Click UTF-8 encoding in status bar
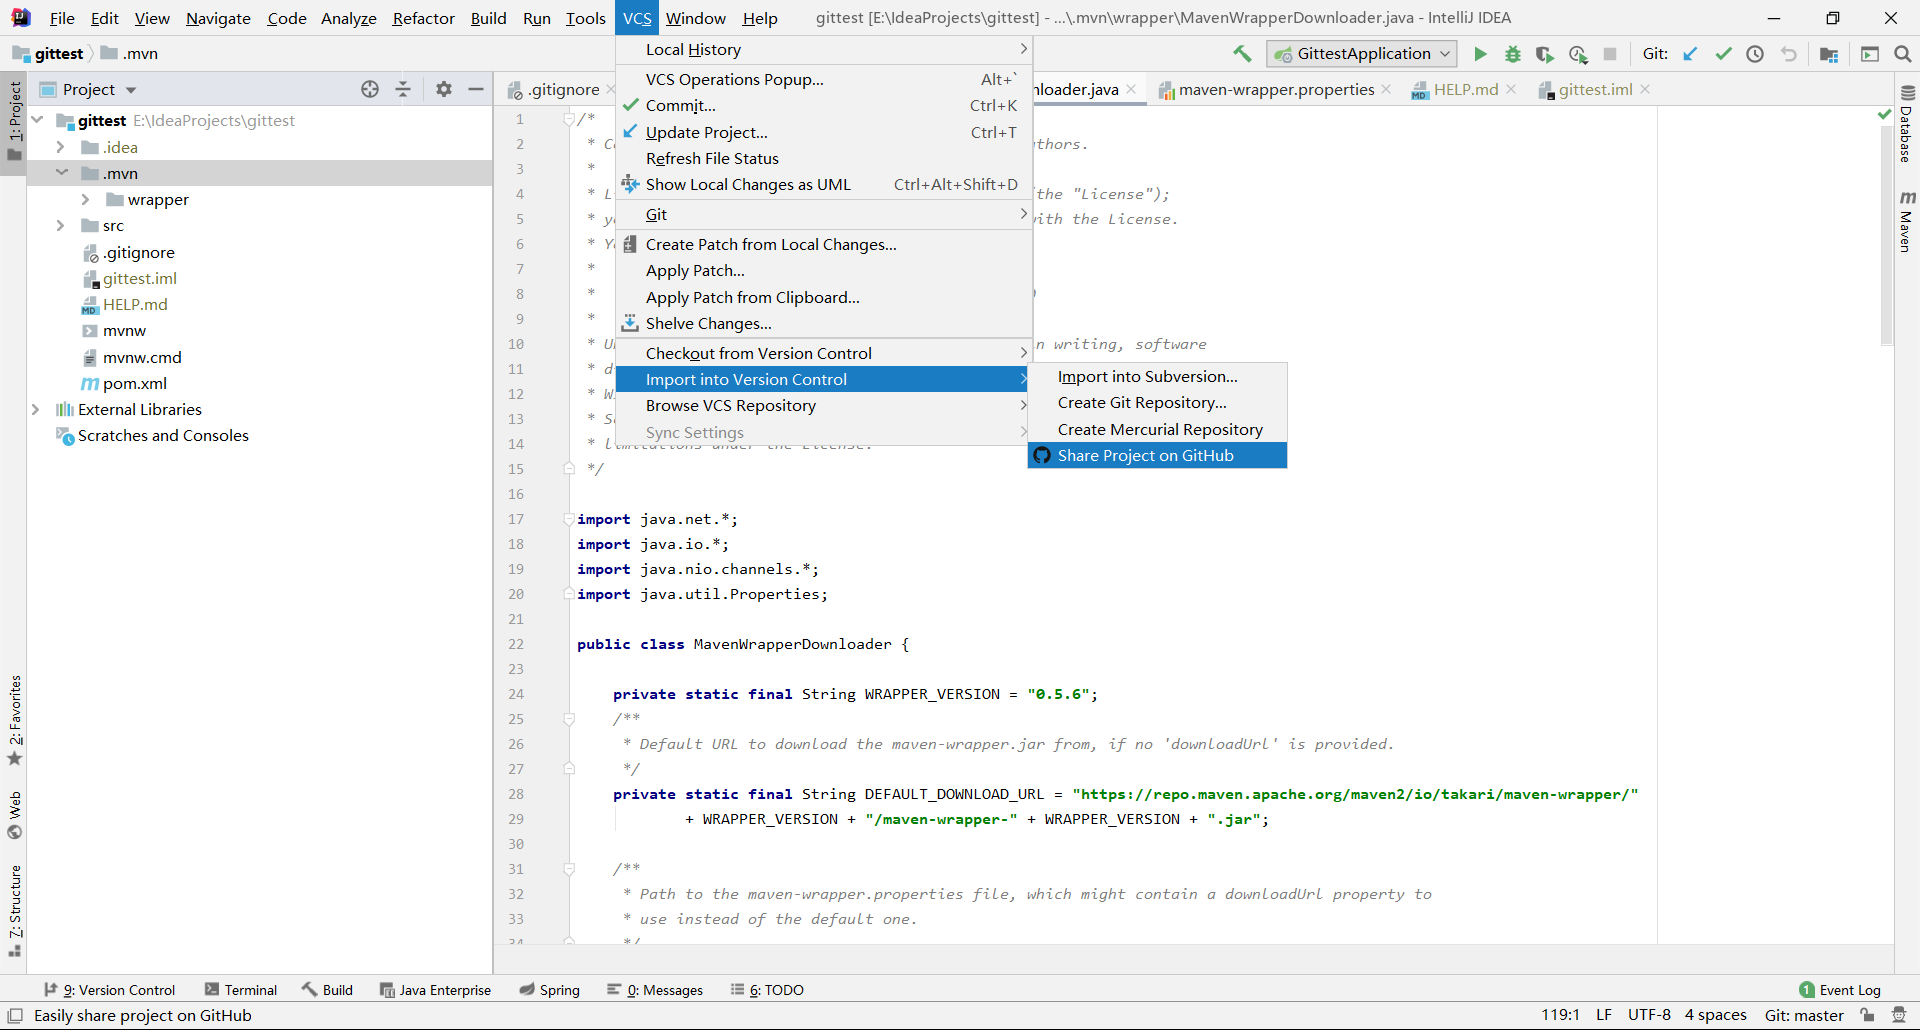The width and height of the screenshot is (1920, 1030). tap(1649, 1015)
